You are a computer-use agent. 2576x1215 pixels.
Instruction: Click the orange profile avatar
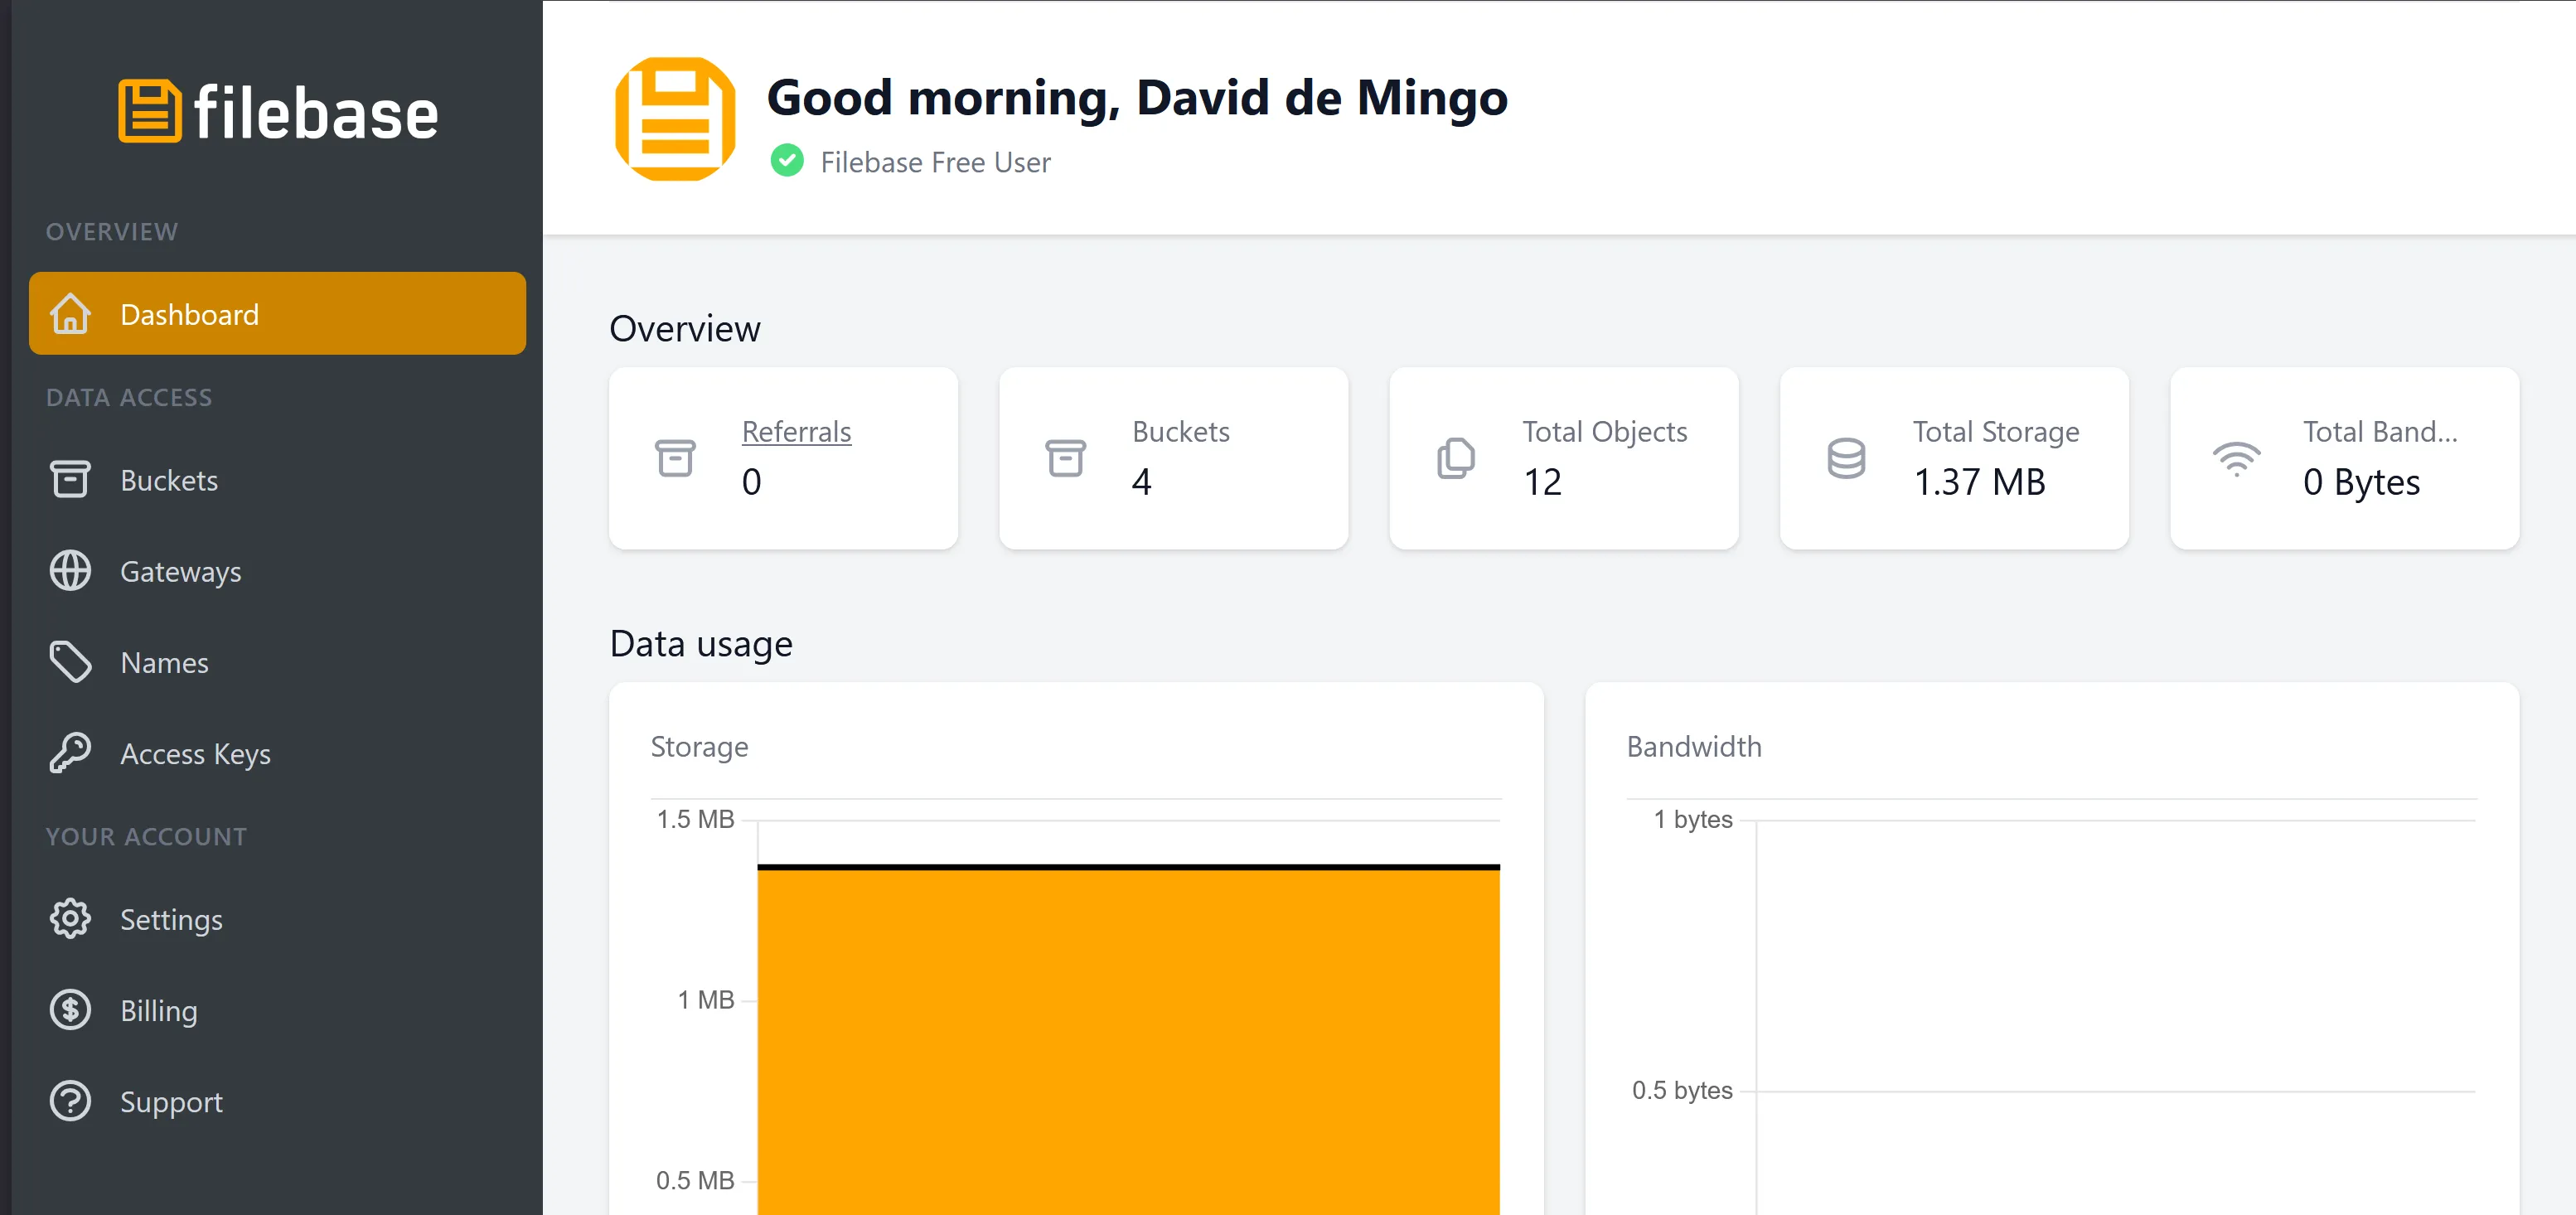[675, 119]
